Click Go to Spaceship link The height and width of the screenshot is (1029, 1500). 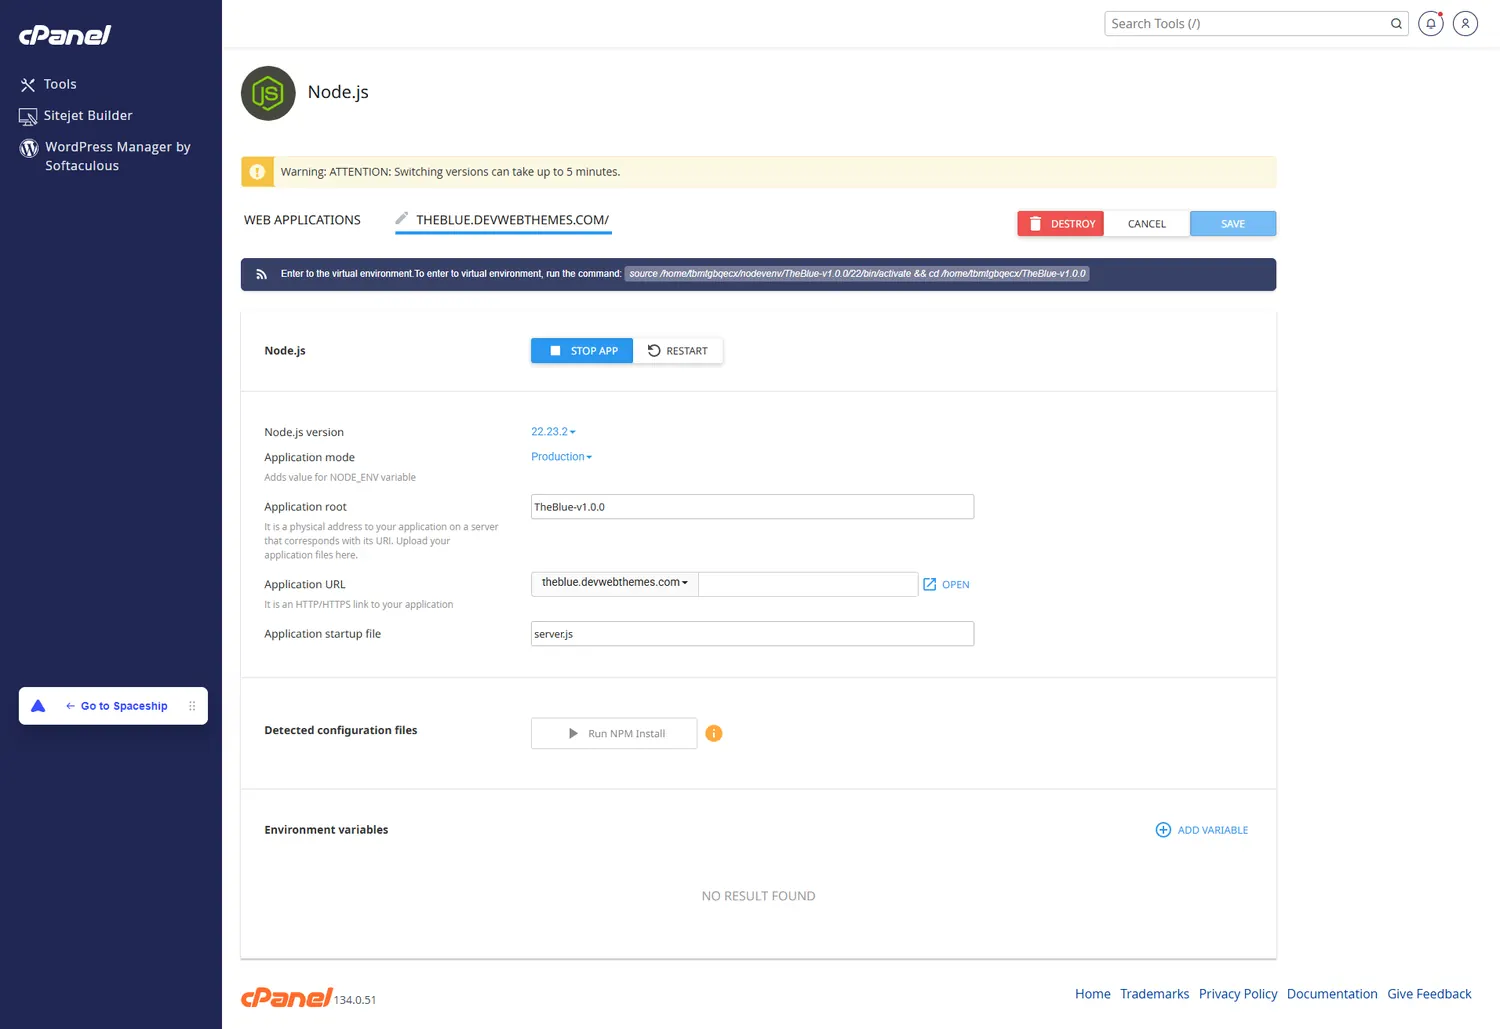(117, 706)
